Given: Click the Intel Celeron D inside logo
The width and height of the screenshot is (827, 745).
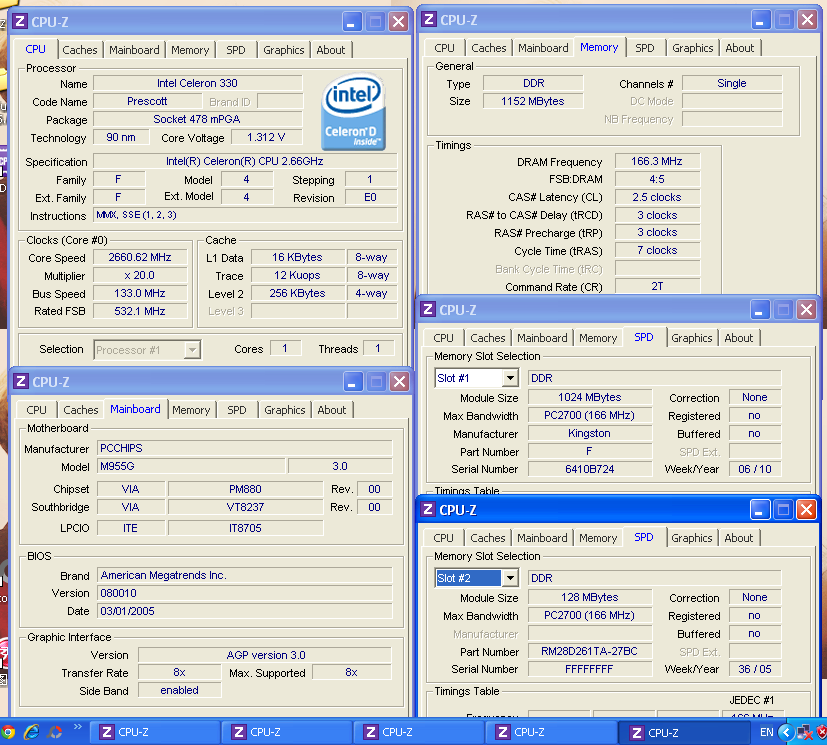Looking at the screenshot, I should pos(353,112).
